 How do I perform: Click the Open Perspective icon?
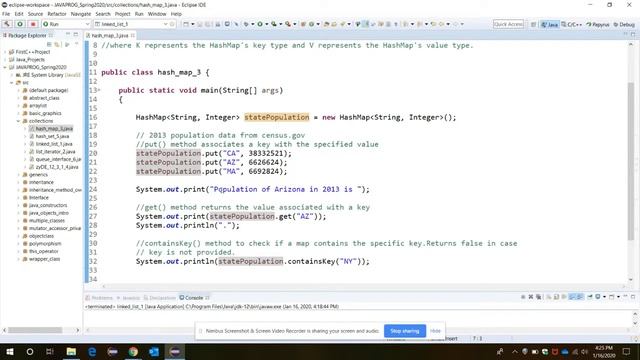[x=533, y=24]
